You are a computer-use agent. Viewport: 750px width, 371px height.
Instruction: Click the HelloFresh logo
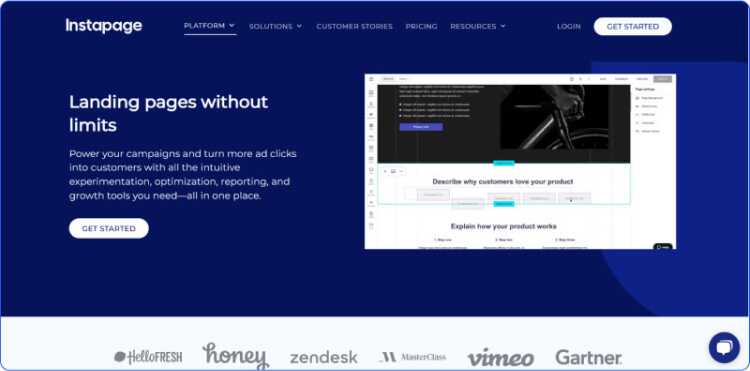click(148, 357)
